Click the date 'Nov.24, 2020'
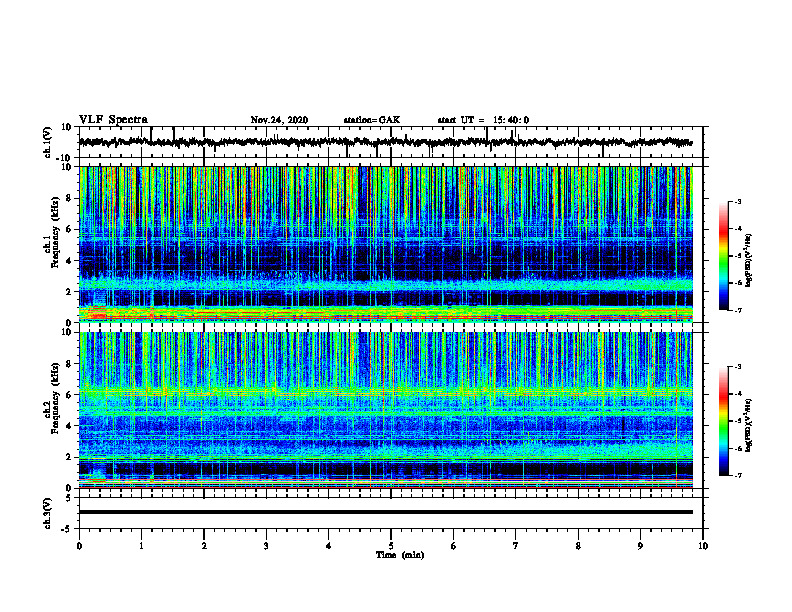The width and height of the screenshot is (792, 612). pyautogui.click(x=279, y=120)
